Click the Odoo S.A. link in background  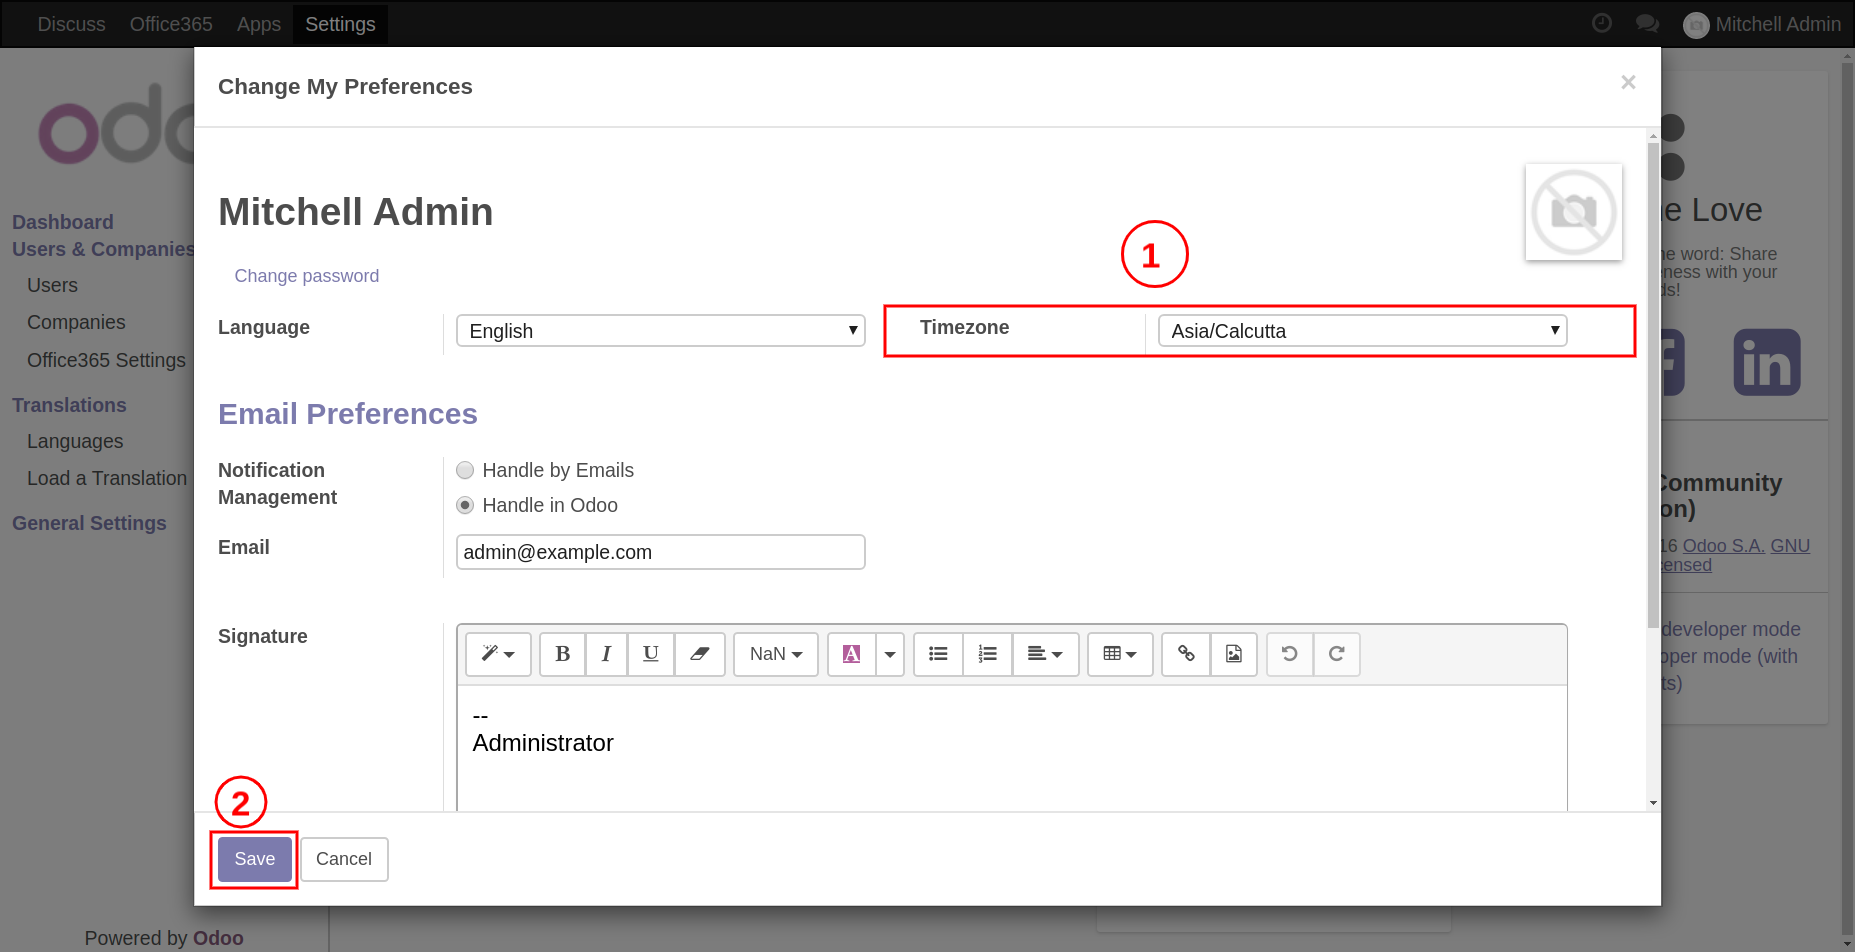(x=1724, y=546)
